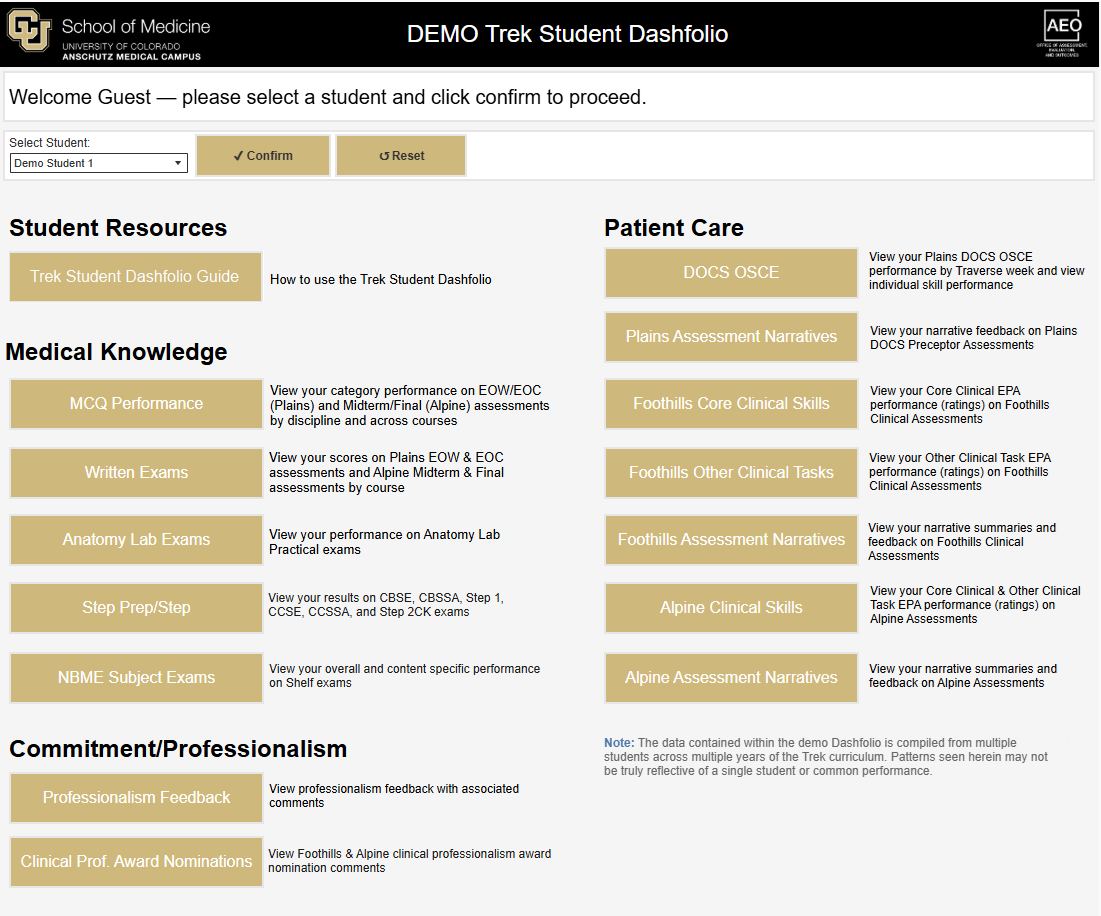Open Foothills Core Clinical Skills

coord(731,404)
